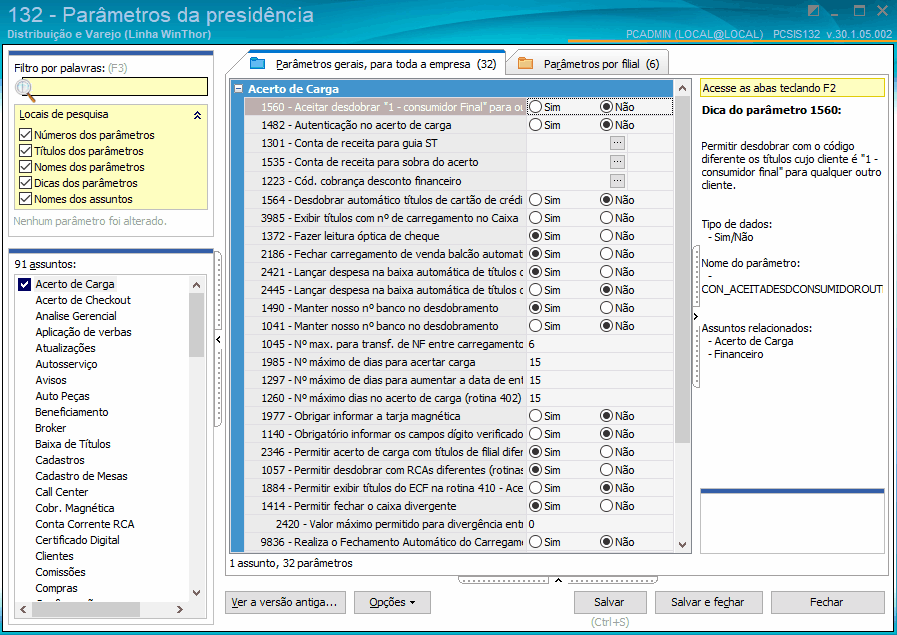The width and height of the screenshot is (897, 635).
Task: Select row 1140 Obrigatório informar campos dígito
Action: (x=385, y=434)
